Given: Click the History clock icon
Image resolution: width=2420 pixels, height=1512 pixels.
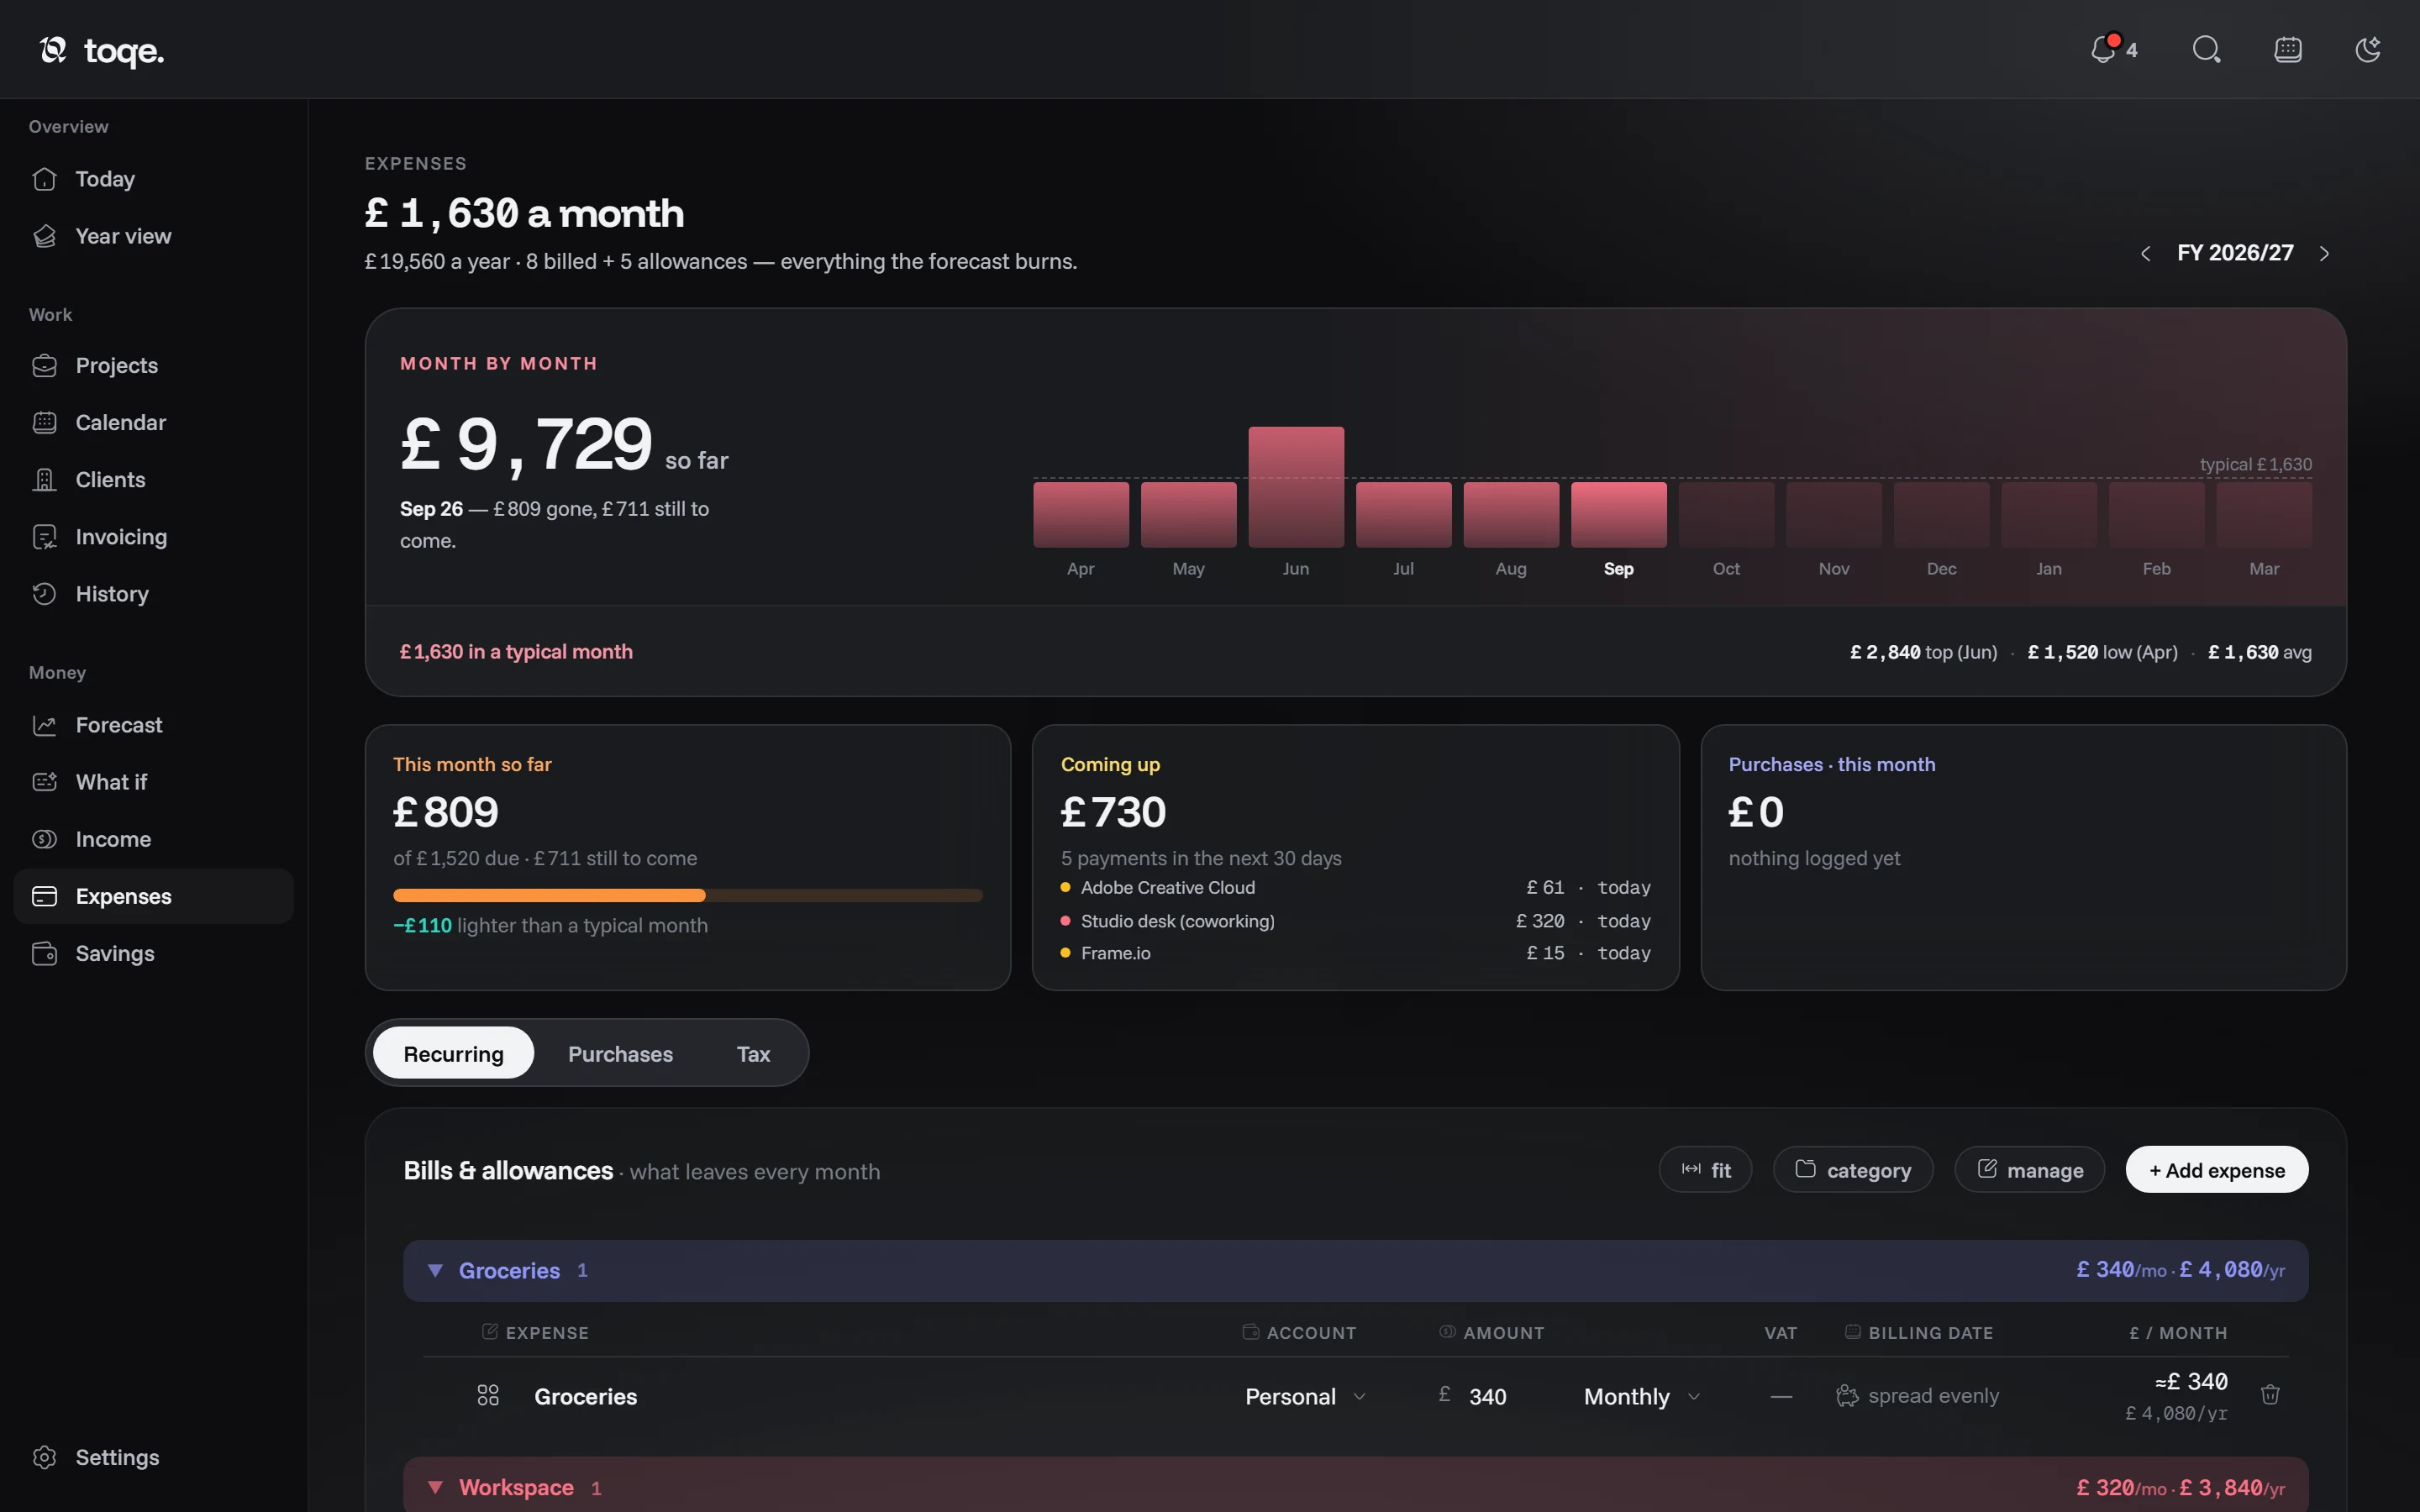Looking at the screenshot, I should click(x=44, y=594).
